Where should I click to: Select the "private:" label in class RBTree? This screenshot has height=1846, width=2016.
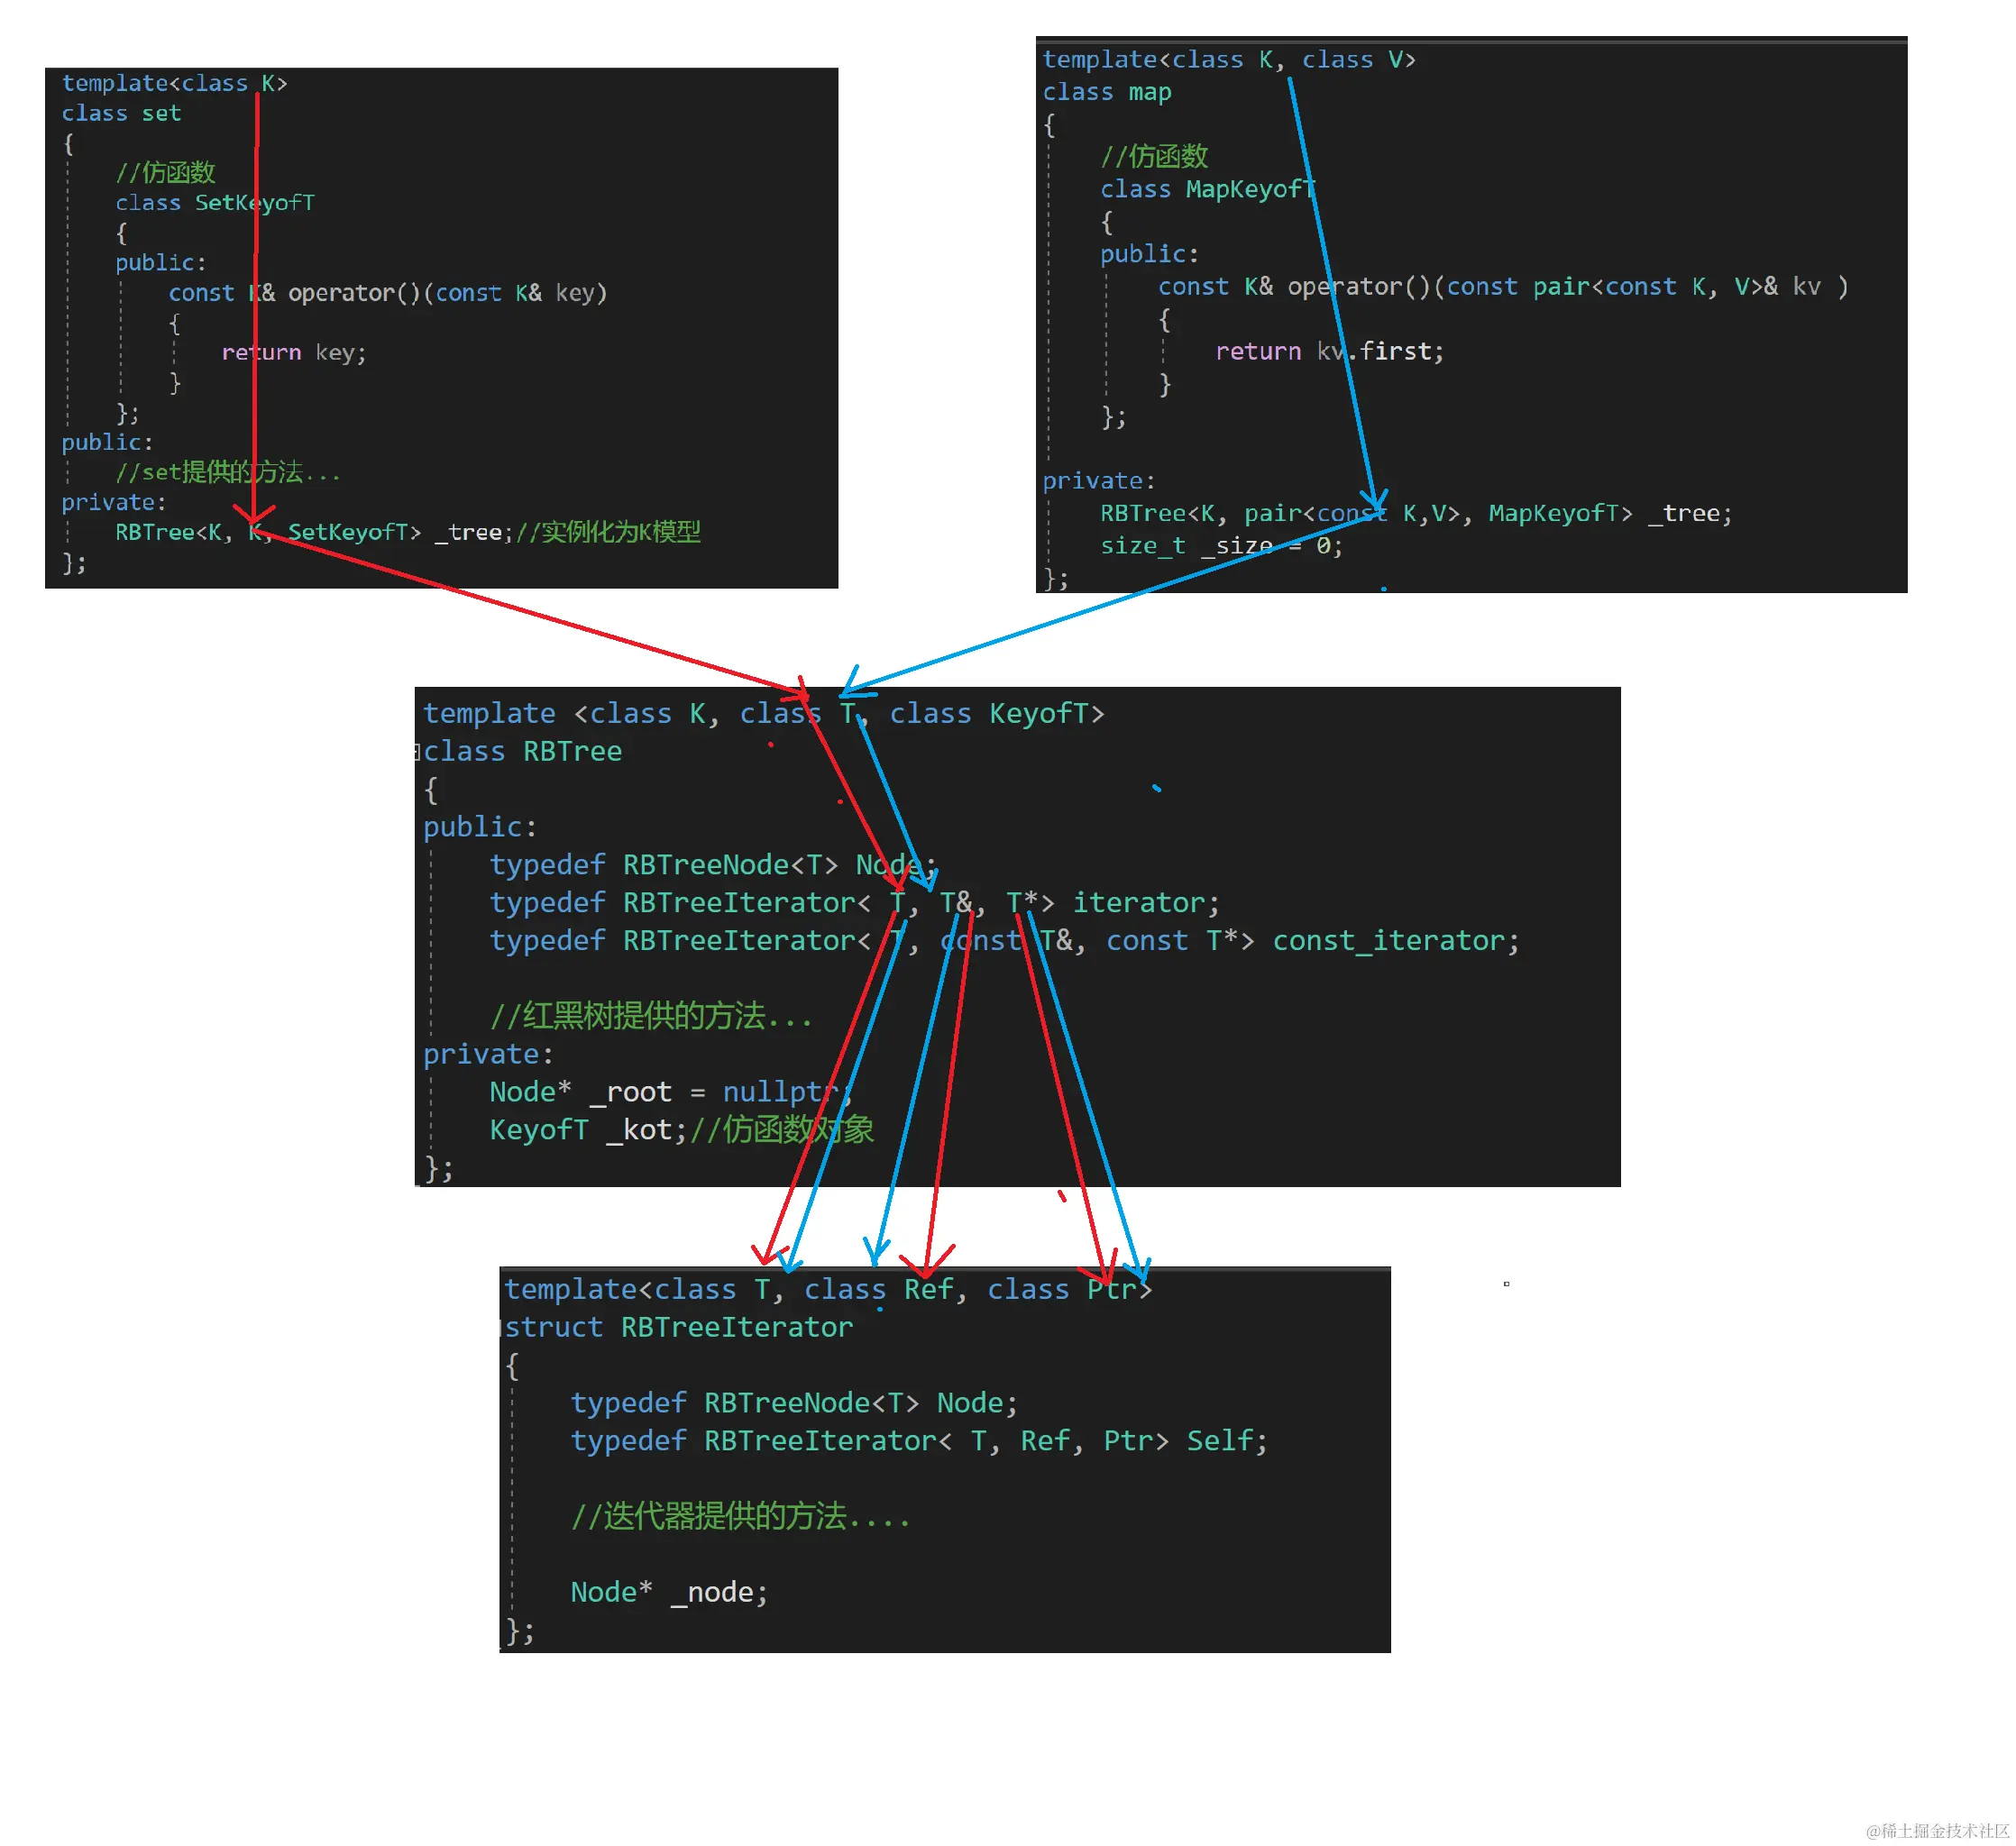click(488, 1054)
